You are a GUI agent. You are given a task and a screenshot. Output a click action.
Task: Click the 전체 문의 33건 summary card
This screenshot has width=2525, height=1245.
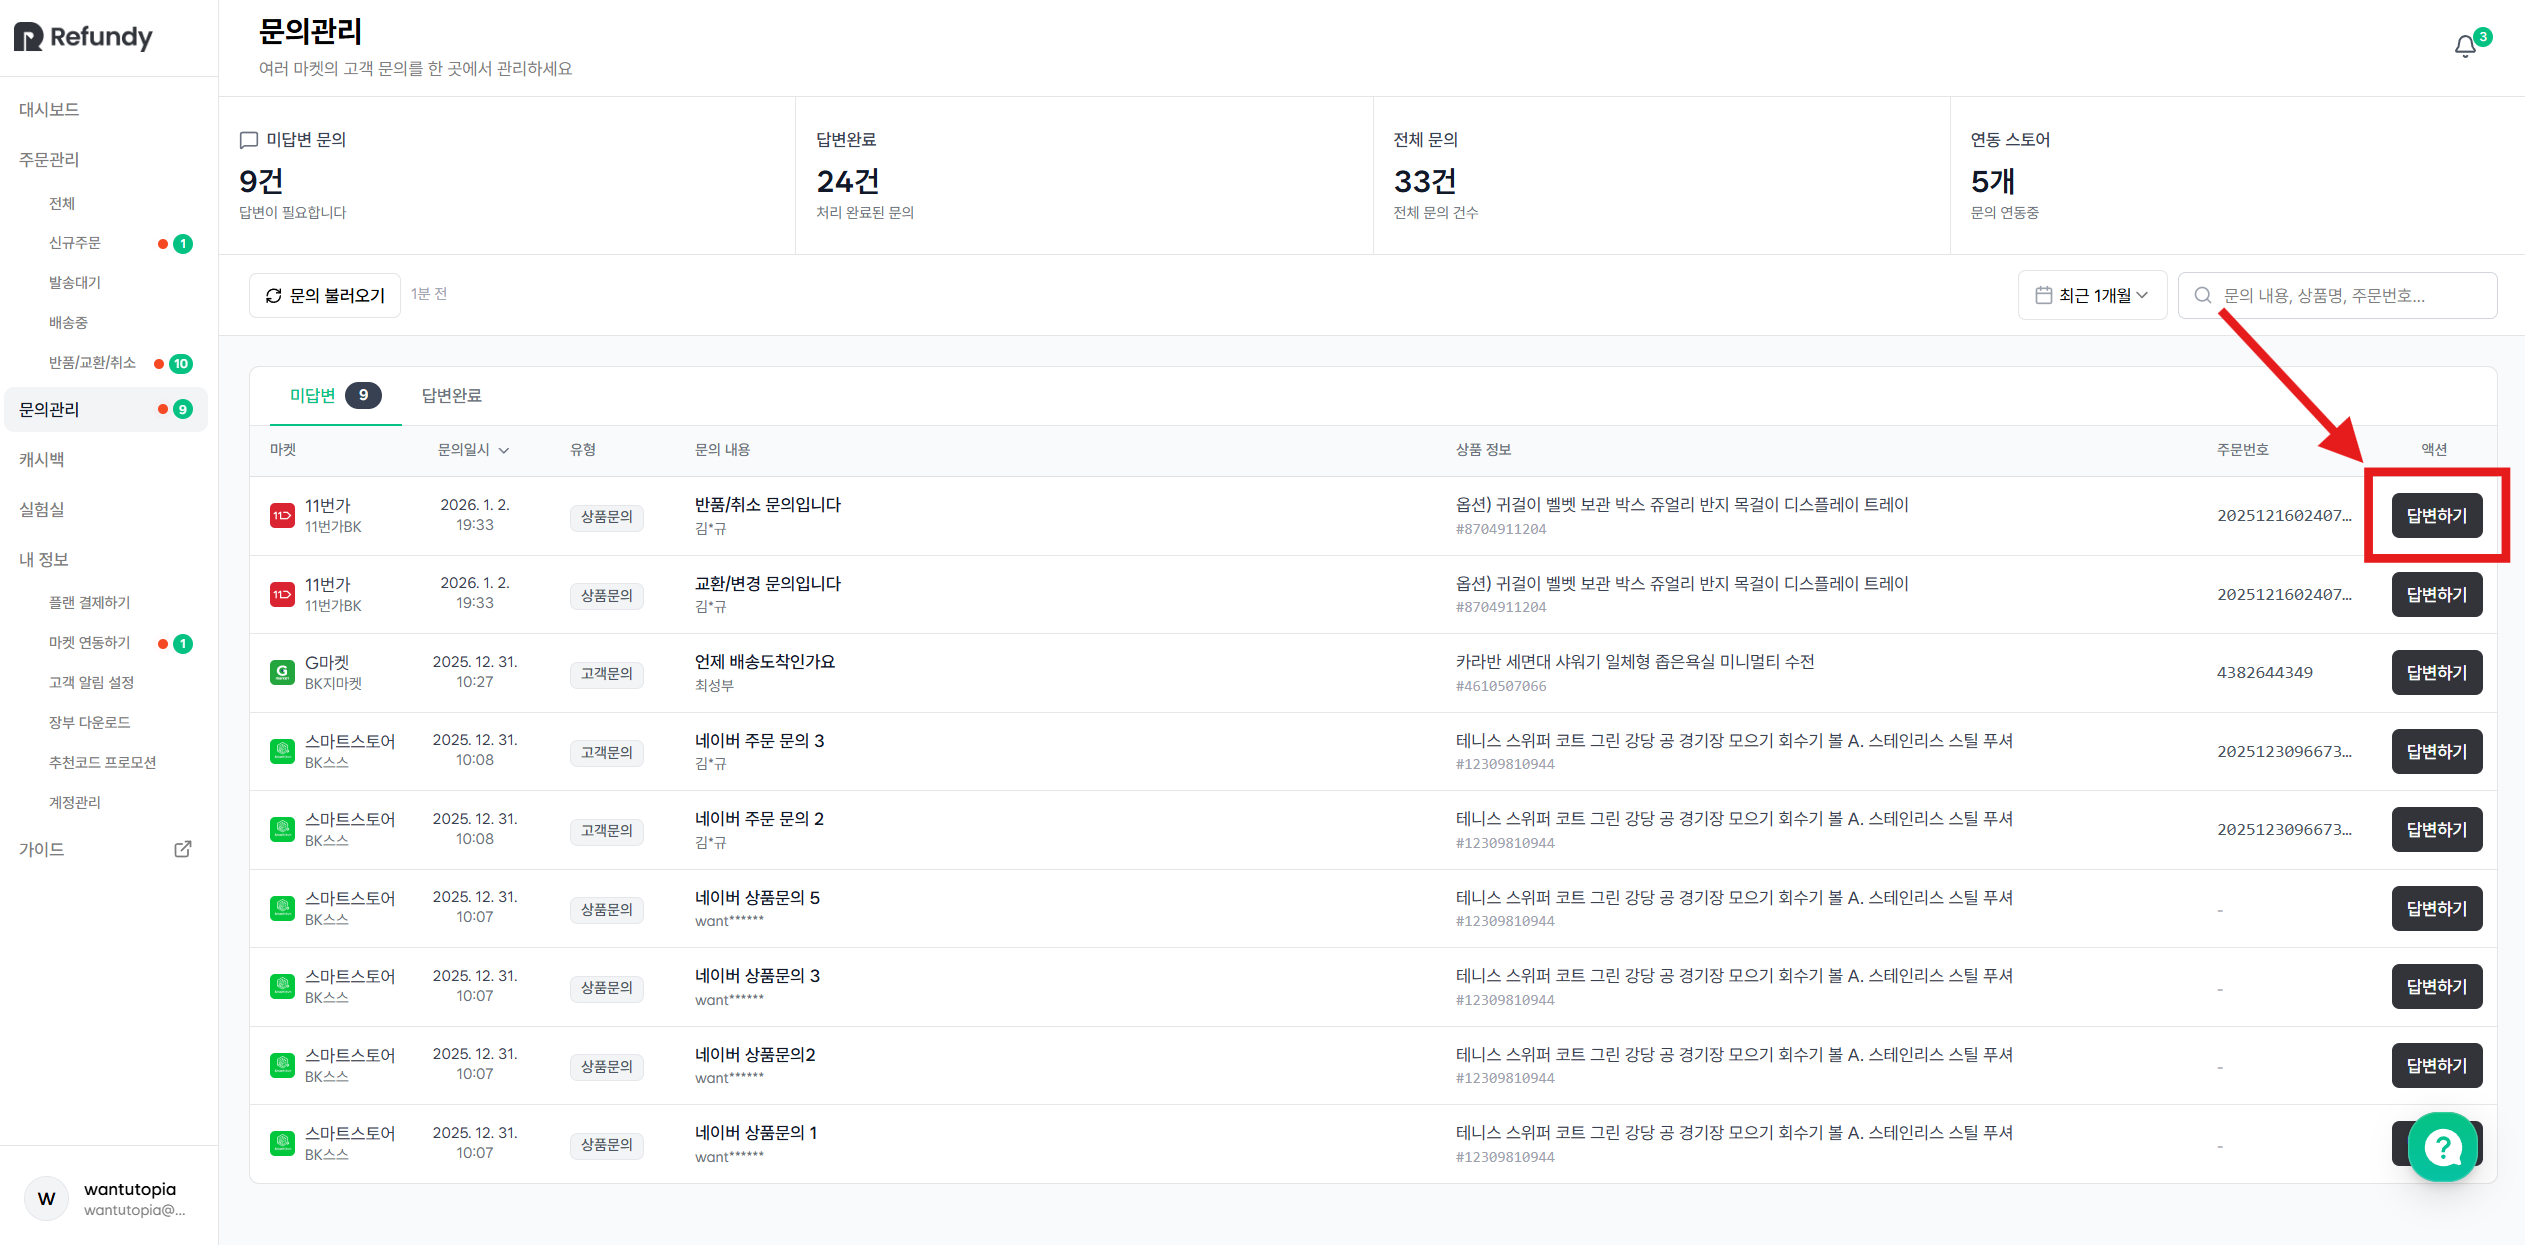coord(1661,176)
